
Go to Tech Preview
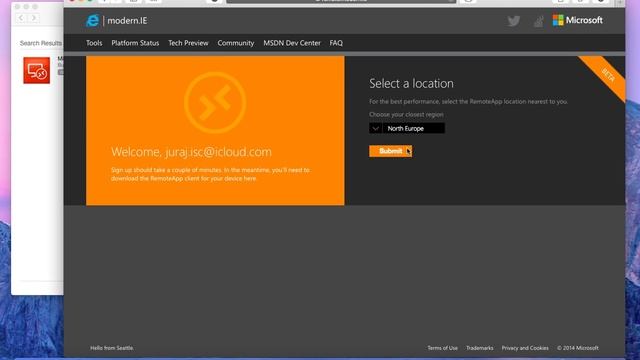point(188,43)
